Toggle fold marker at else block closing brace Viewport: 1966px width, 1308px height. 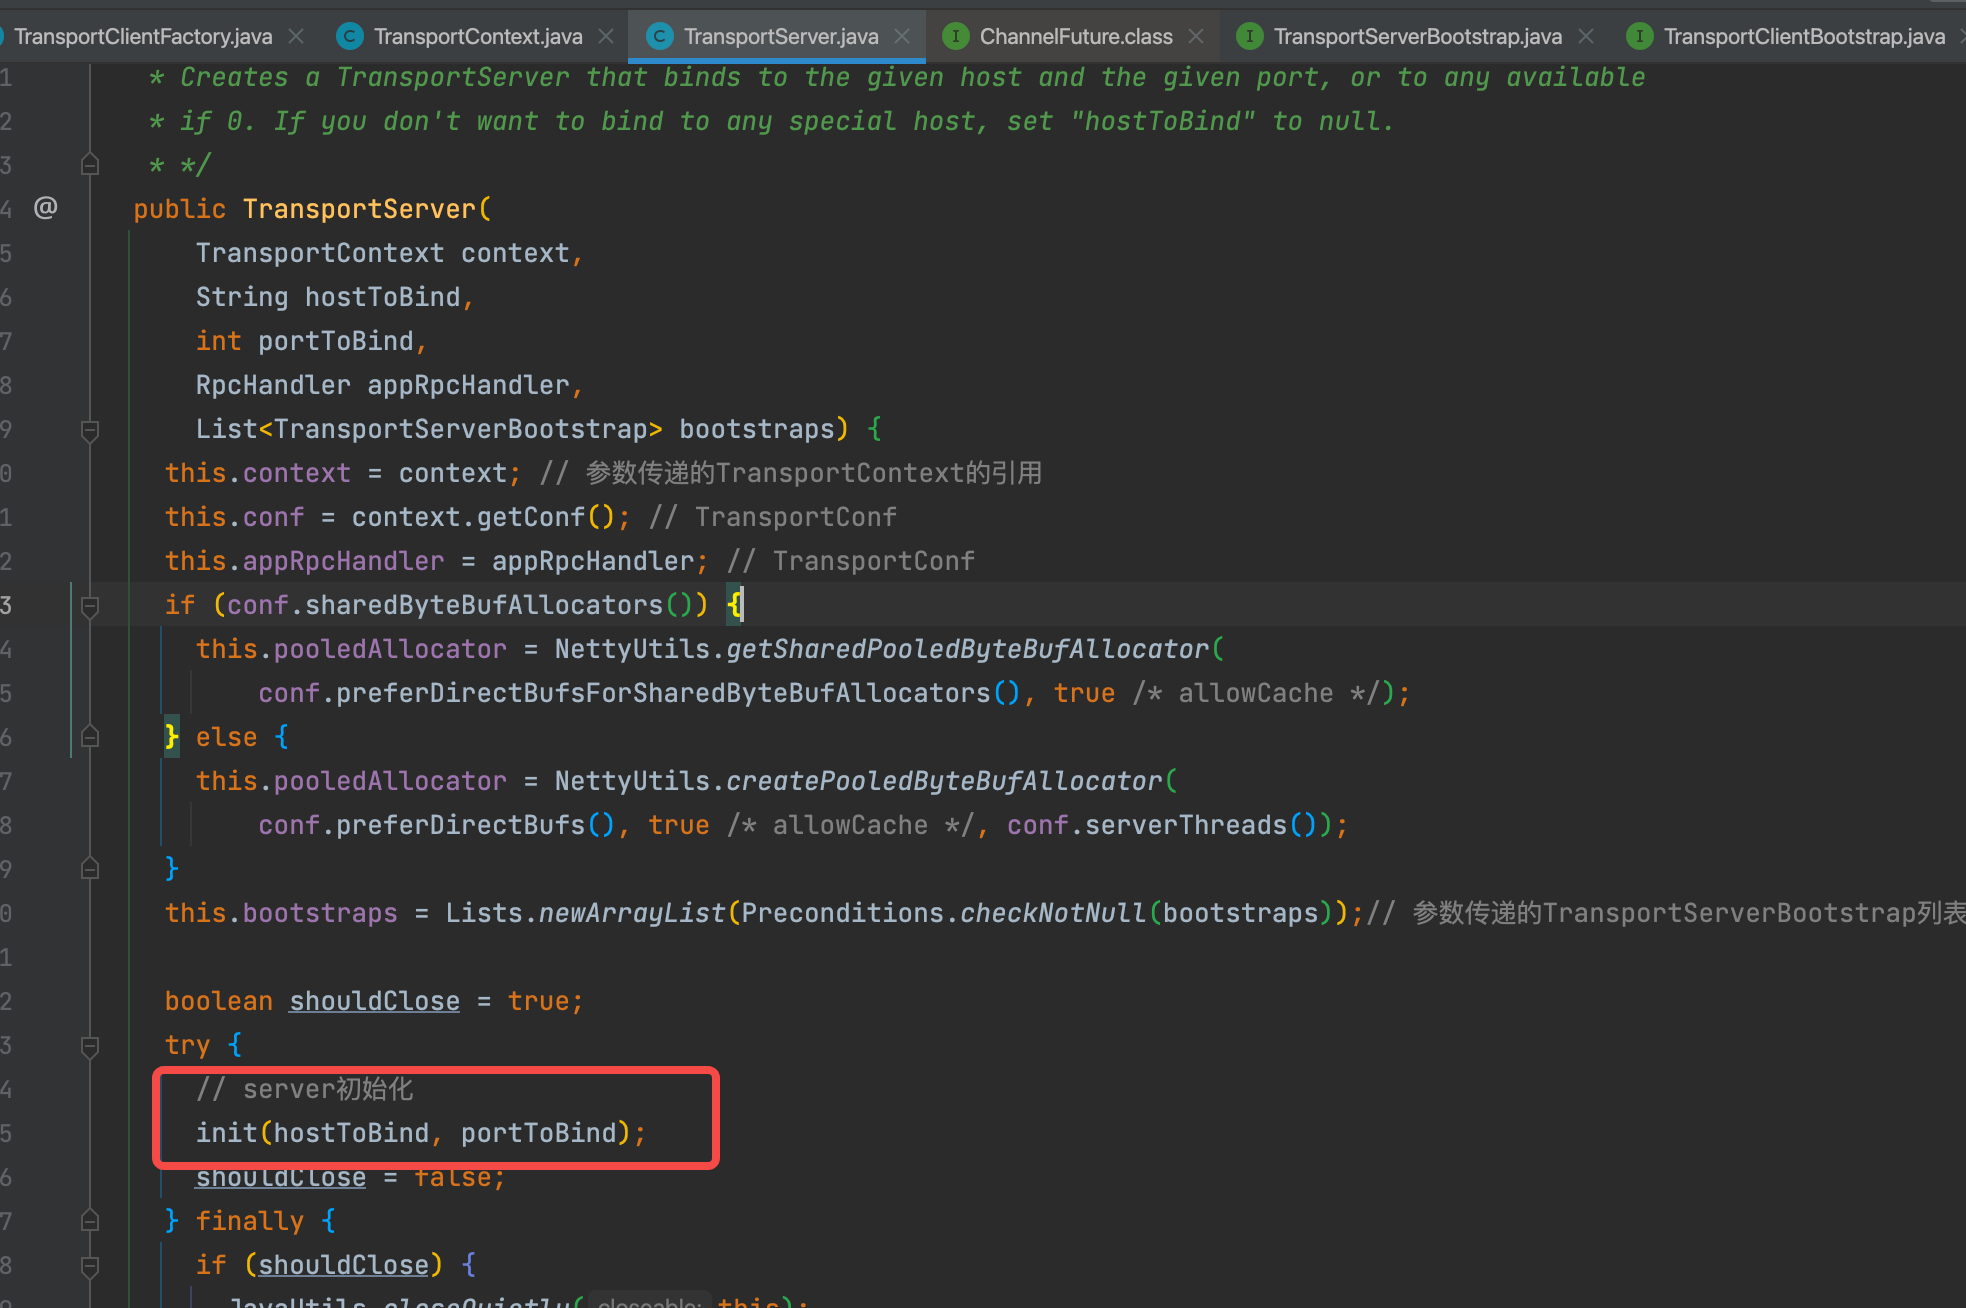click(x=90, y=869)
